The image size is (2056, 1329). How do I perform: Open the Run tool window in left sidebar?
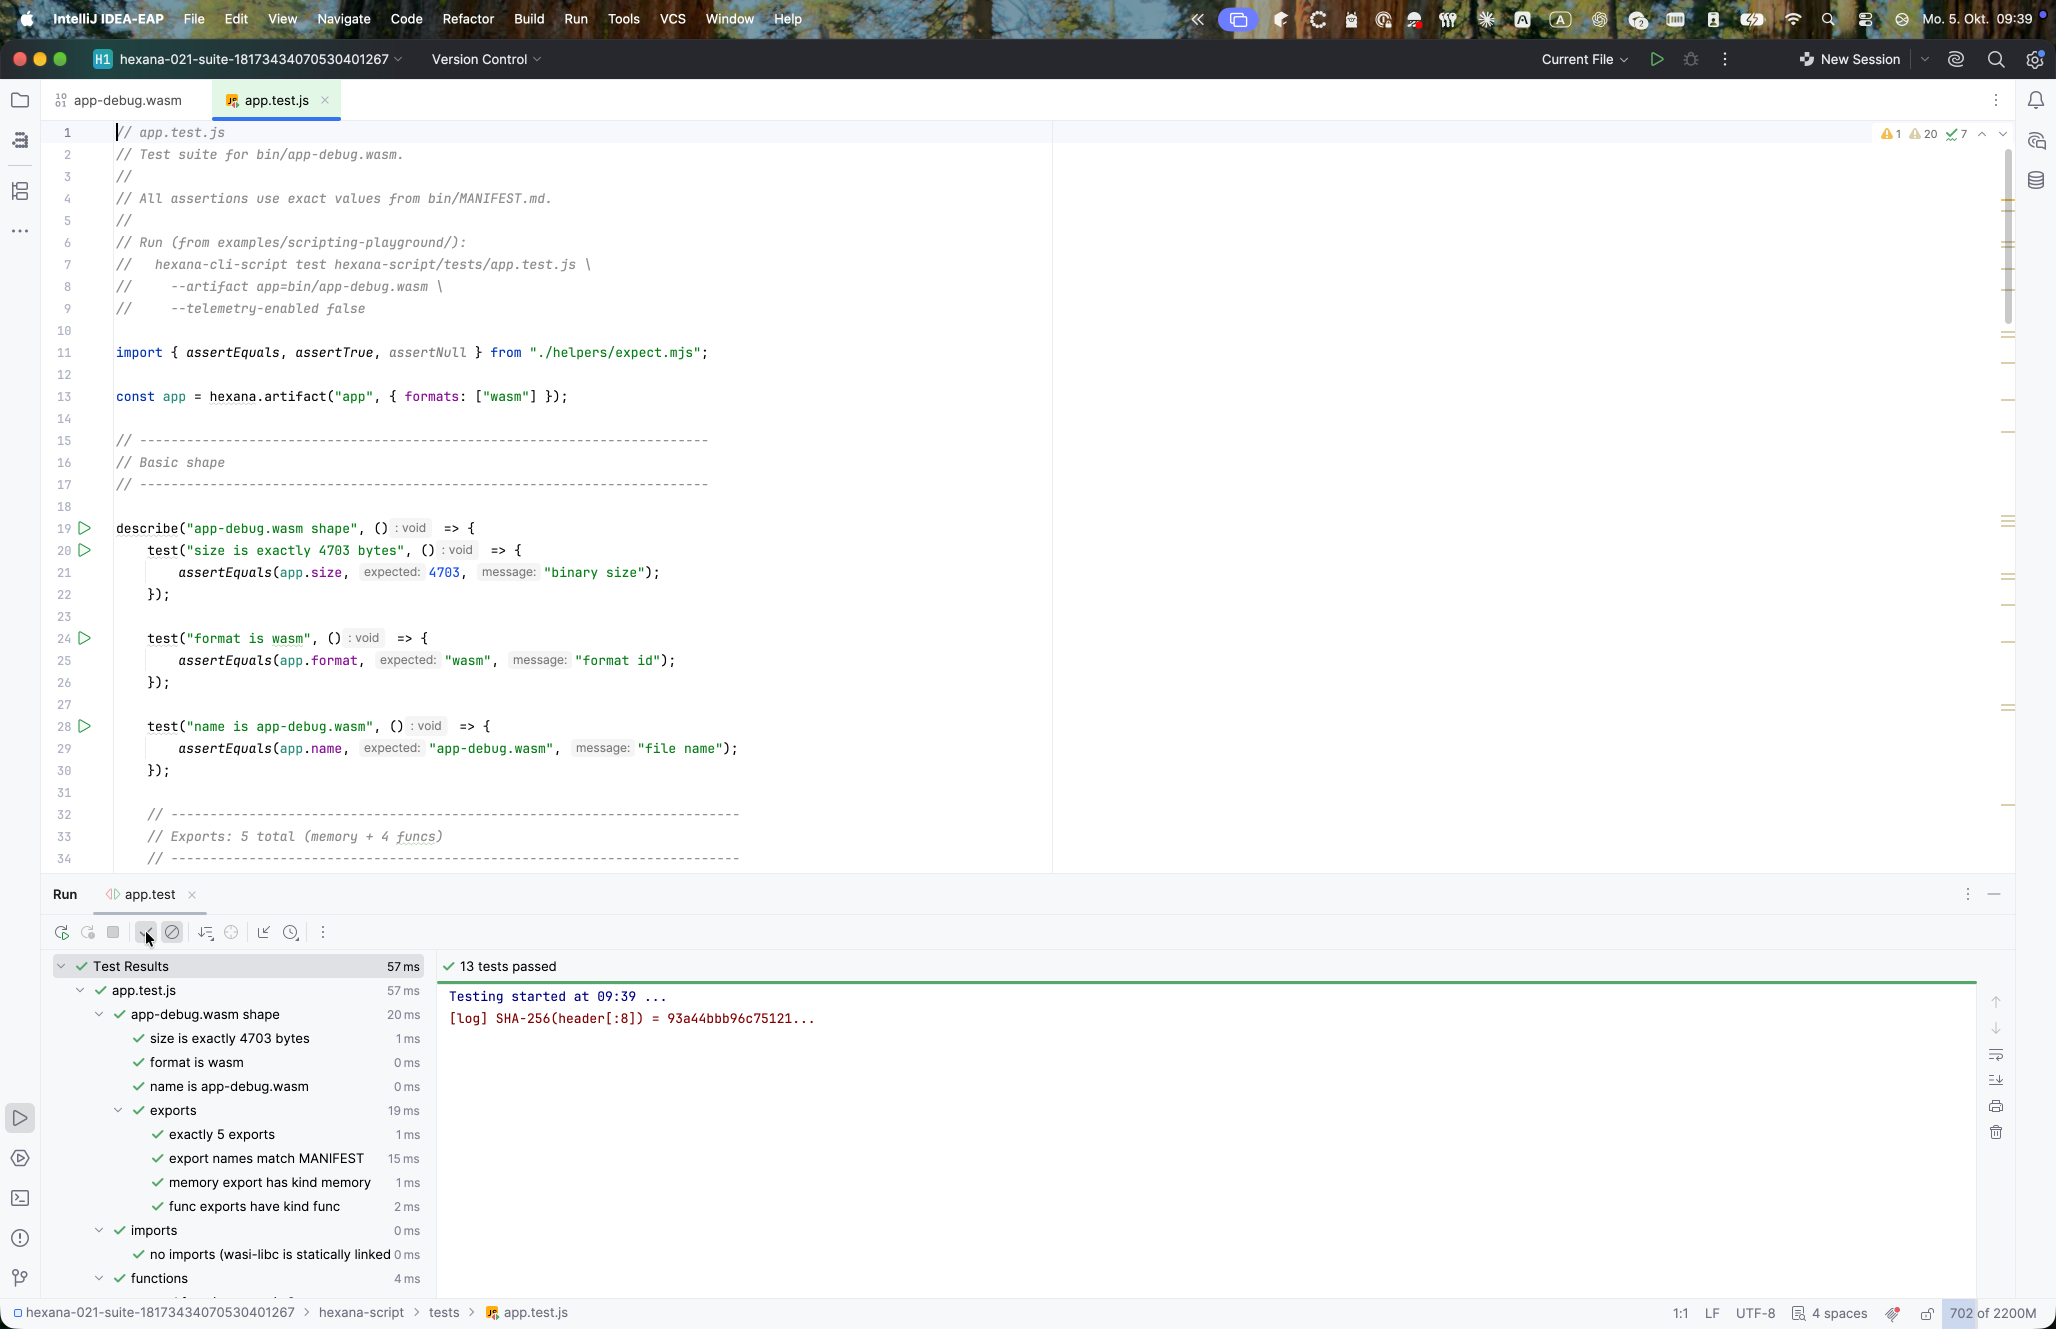click(20, 1118)
